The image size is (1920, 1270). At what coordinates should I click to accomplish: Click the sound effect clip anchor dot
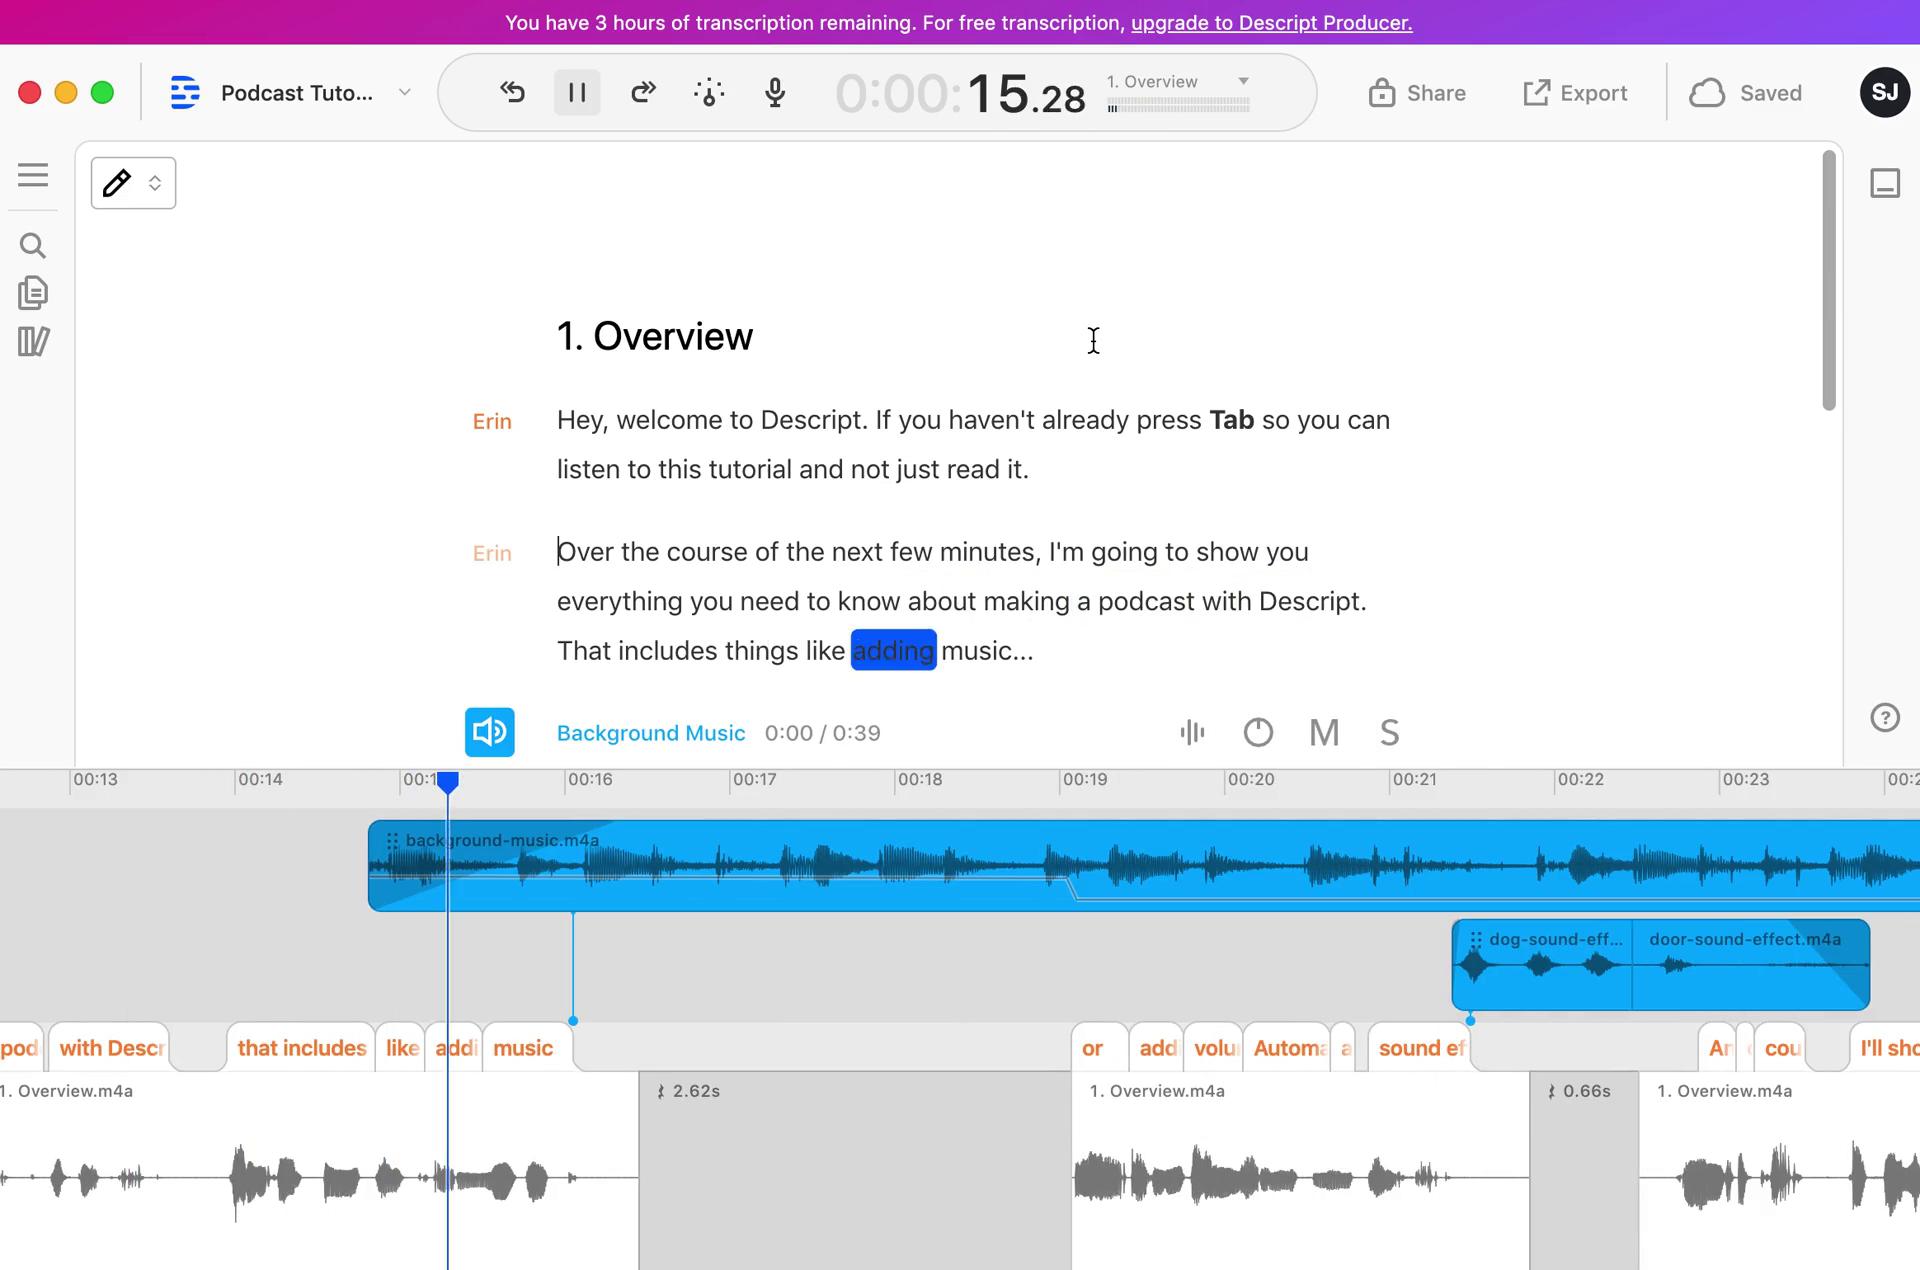point(1470,1020)
